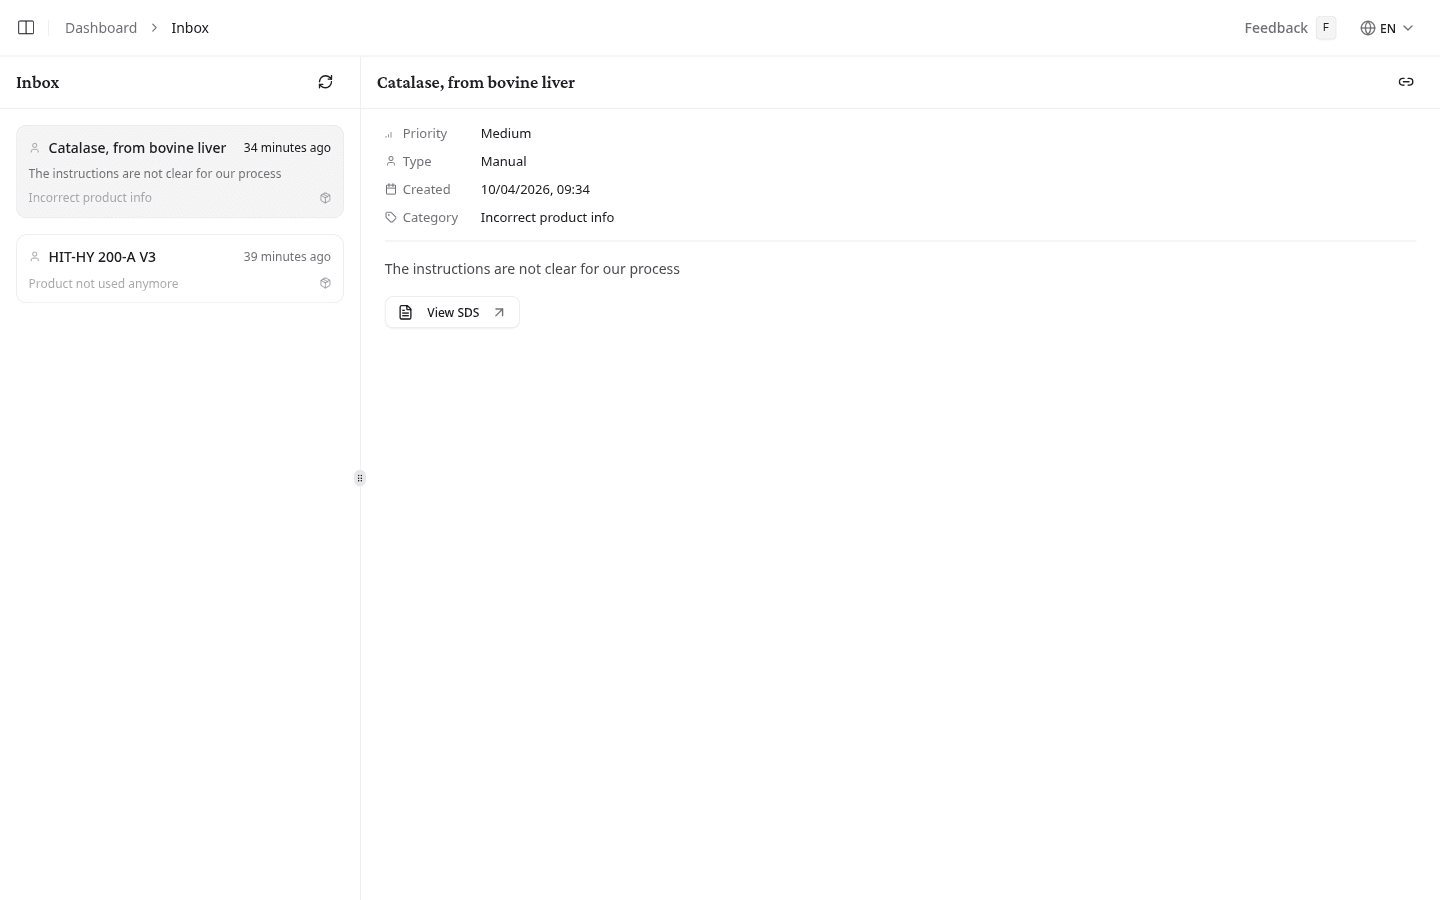
Task: Click the document icon inside View SDS button
Action: click(405, 312)
